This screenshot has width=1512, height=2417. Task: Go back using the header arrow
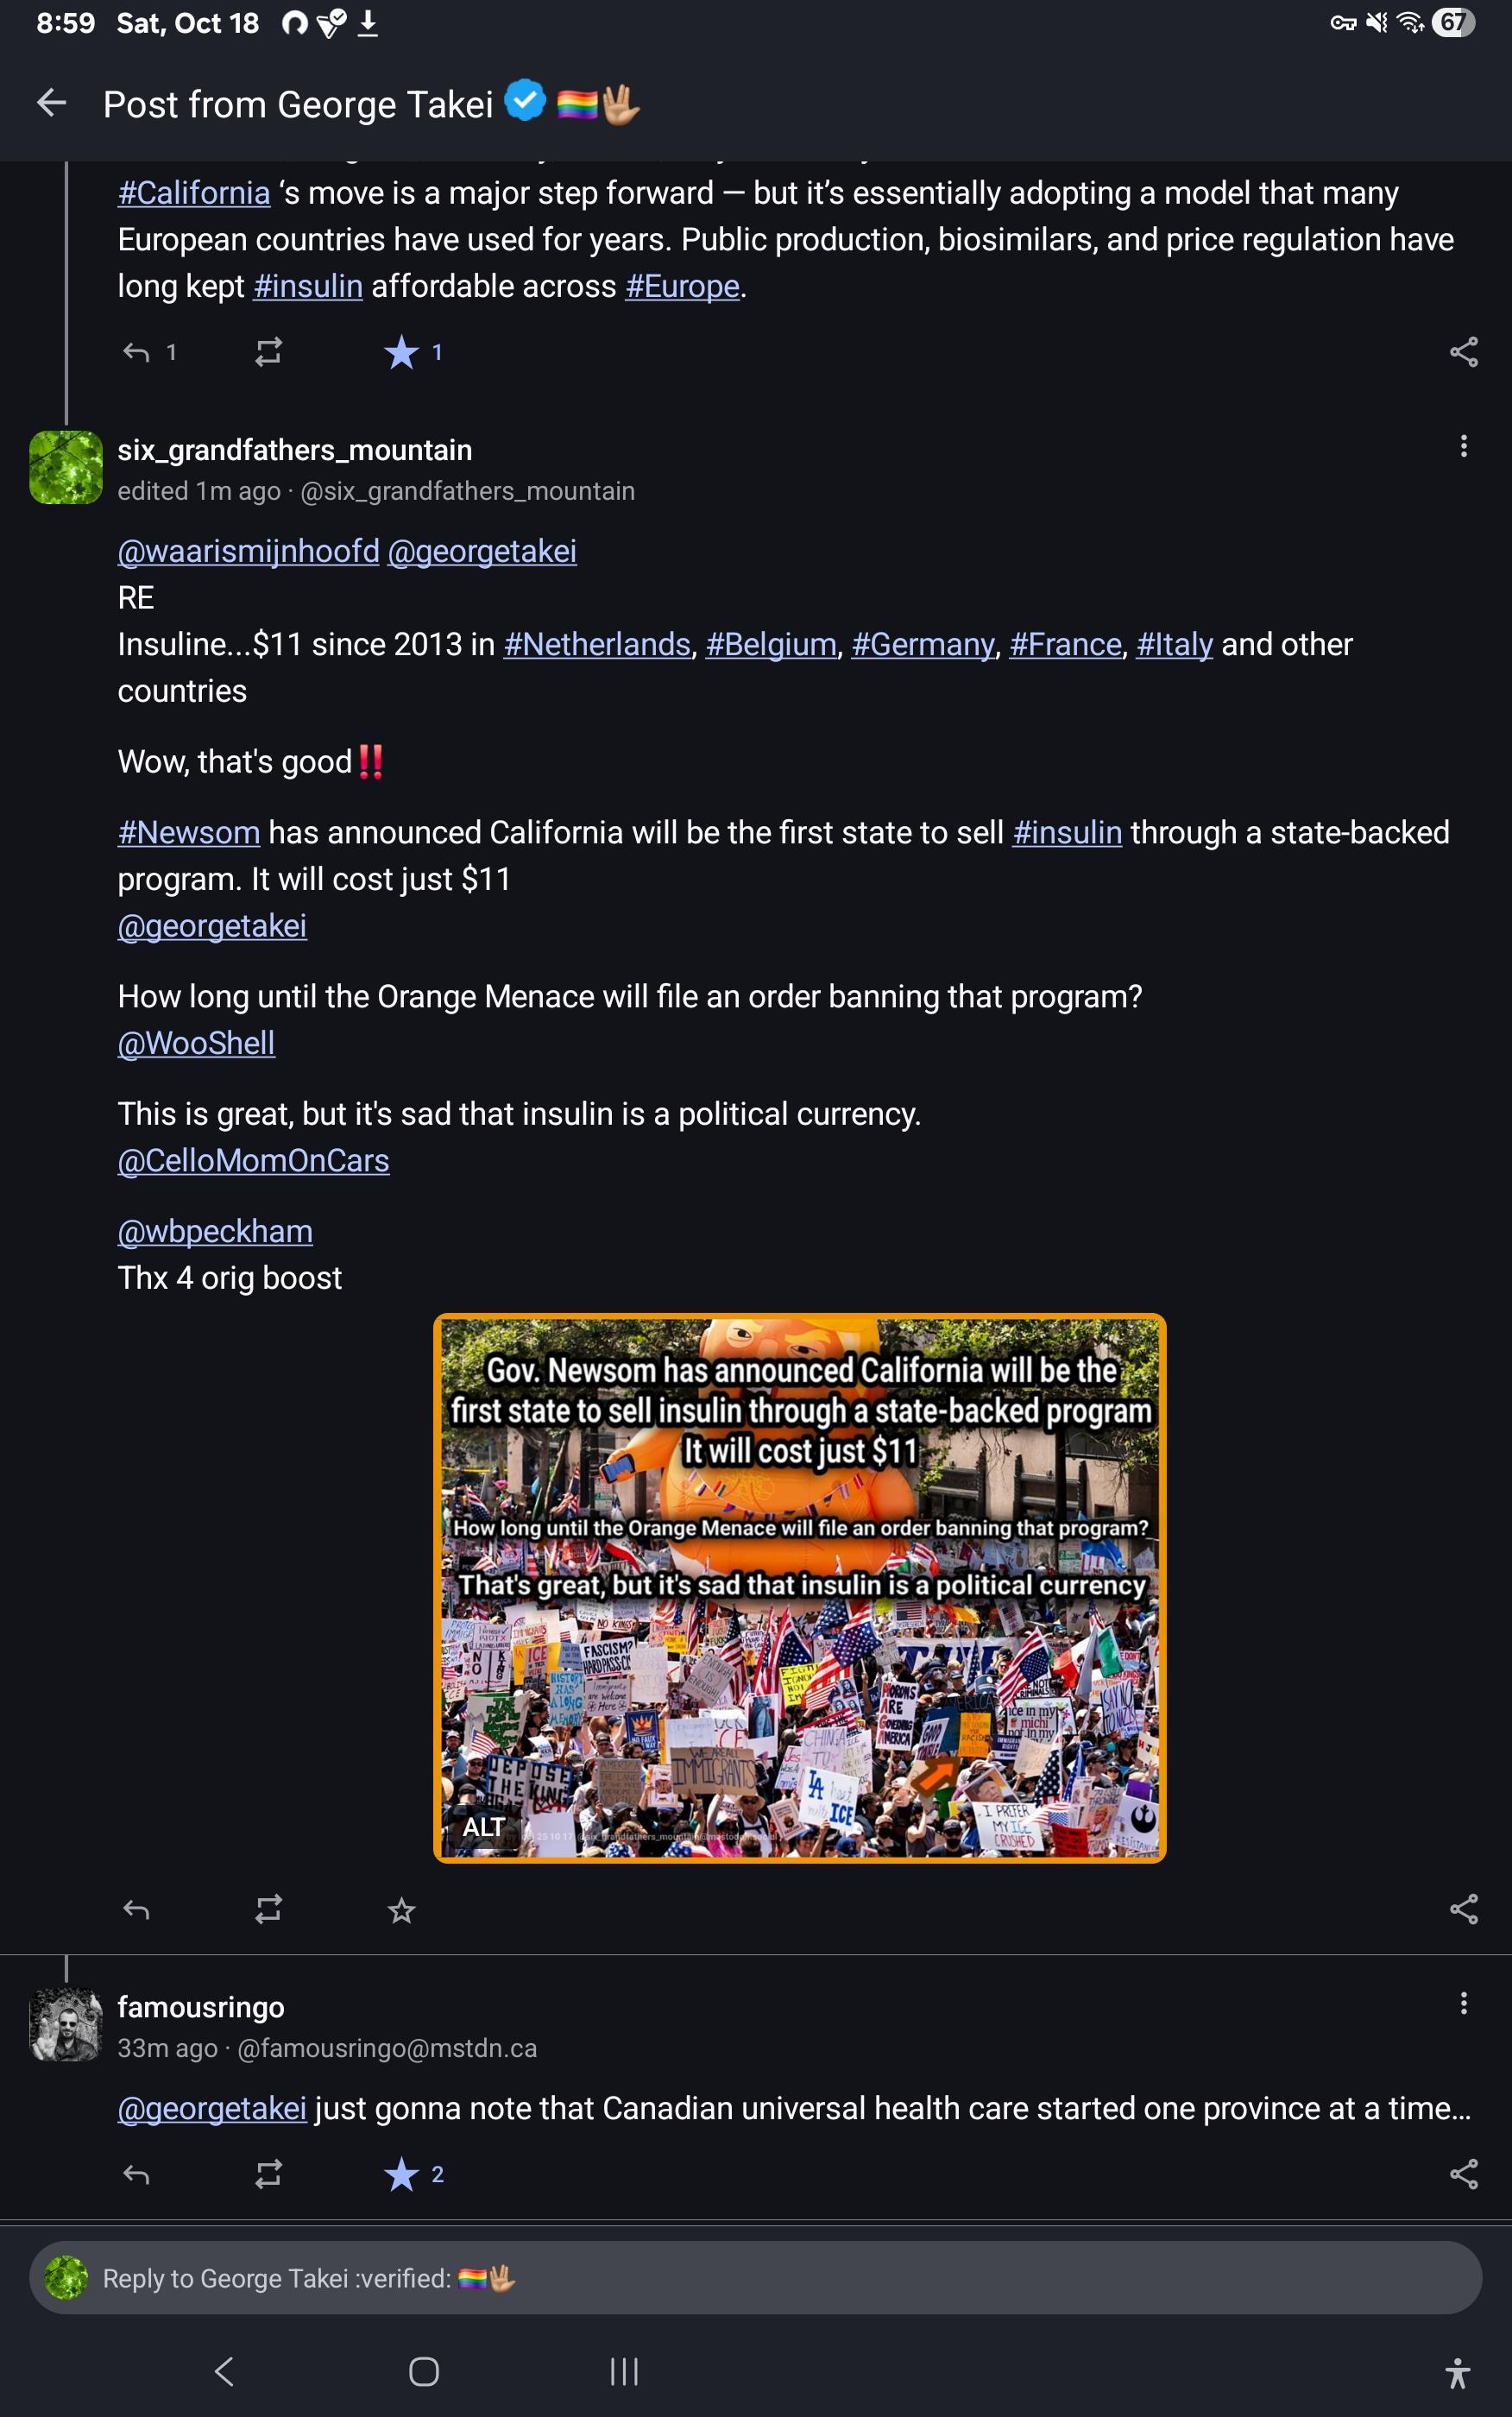pyautogui.click(x=51, y=103)
